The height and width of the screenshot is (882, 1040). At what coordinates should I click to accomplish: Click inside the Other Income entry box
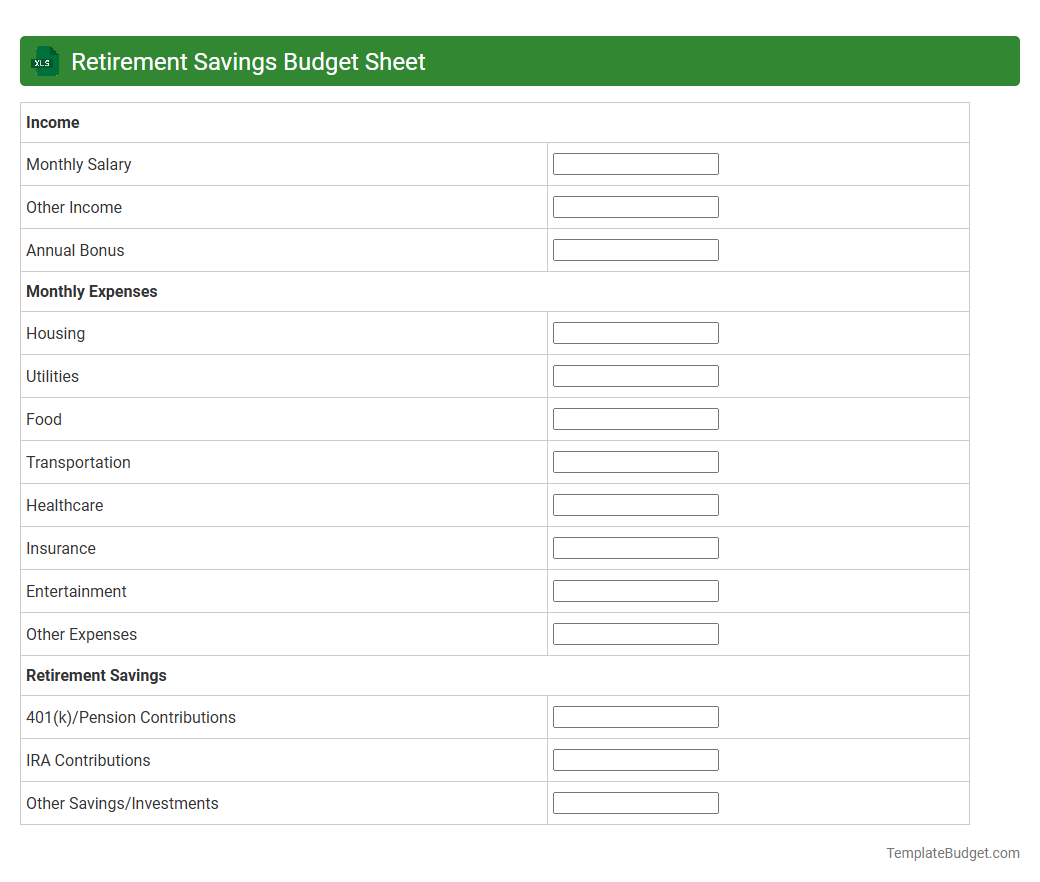pos(635,206)
